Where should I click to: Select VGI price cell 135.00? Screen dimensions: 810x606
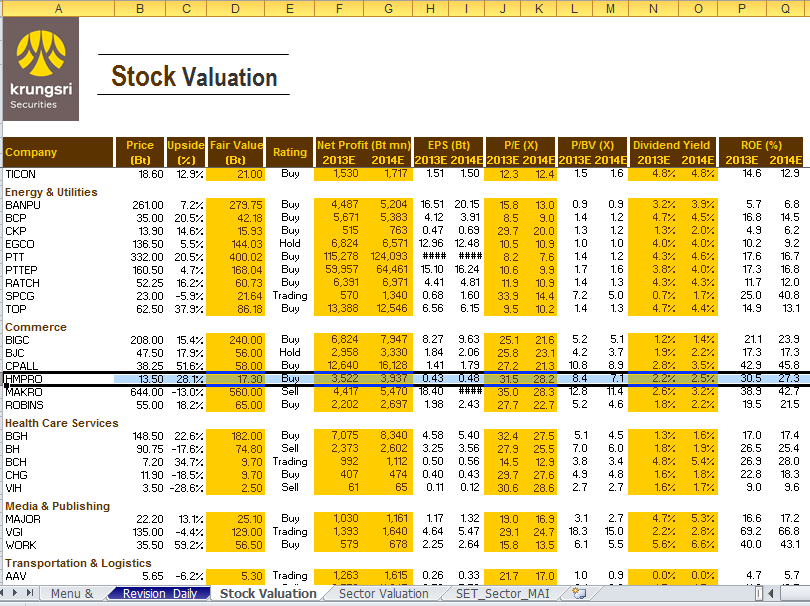[x=140, y=532]
